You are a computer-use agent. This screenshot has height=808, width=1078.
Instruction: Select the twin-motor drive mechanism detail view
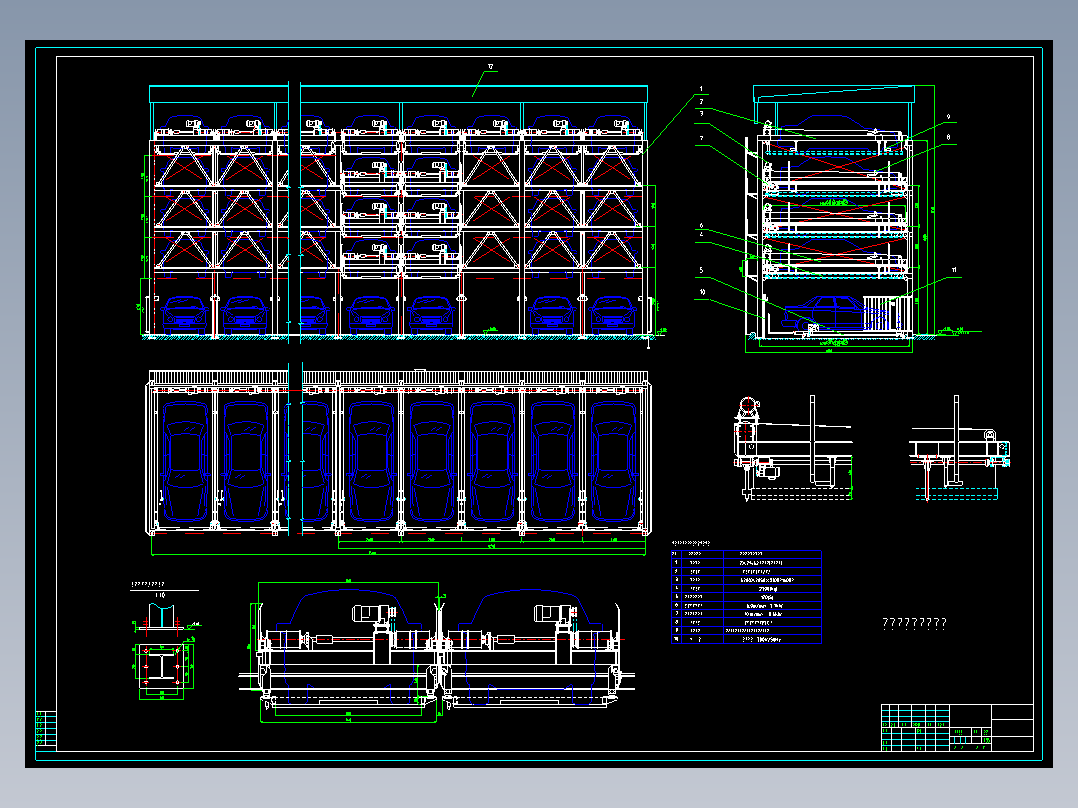[x=437, y=652]
